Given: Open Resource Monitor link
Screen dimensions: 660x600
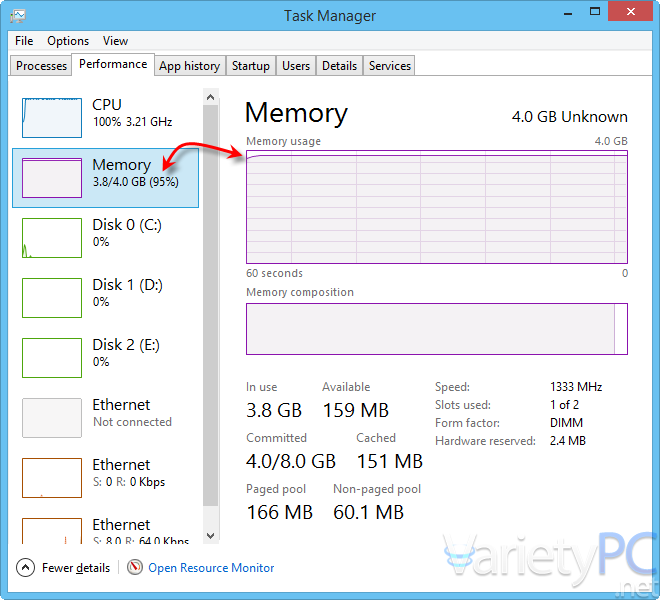Looking at the screenshot, I should click(x=211, y=568).
